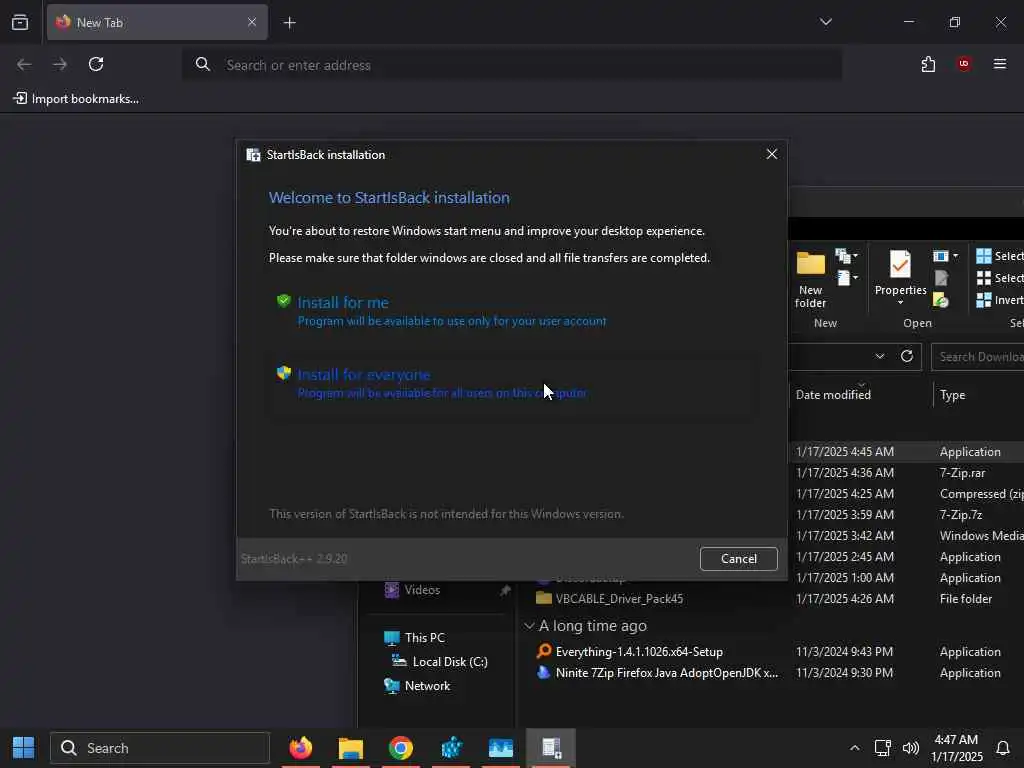The height and width of the screenshot is (768, 1024).
Task: Open taskbar clock and calendar
Action: coord(956,748)
